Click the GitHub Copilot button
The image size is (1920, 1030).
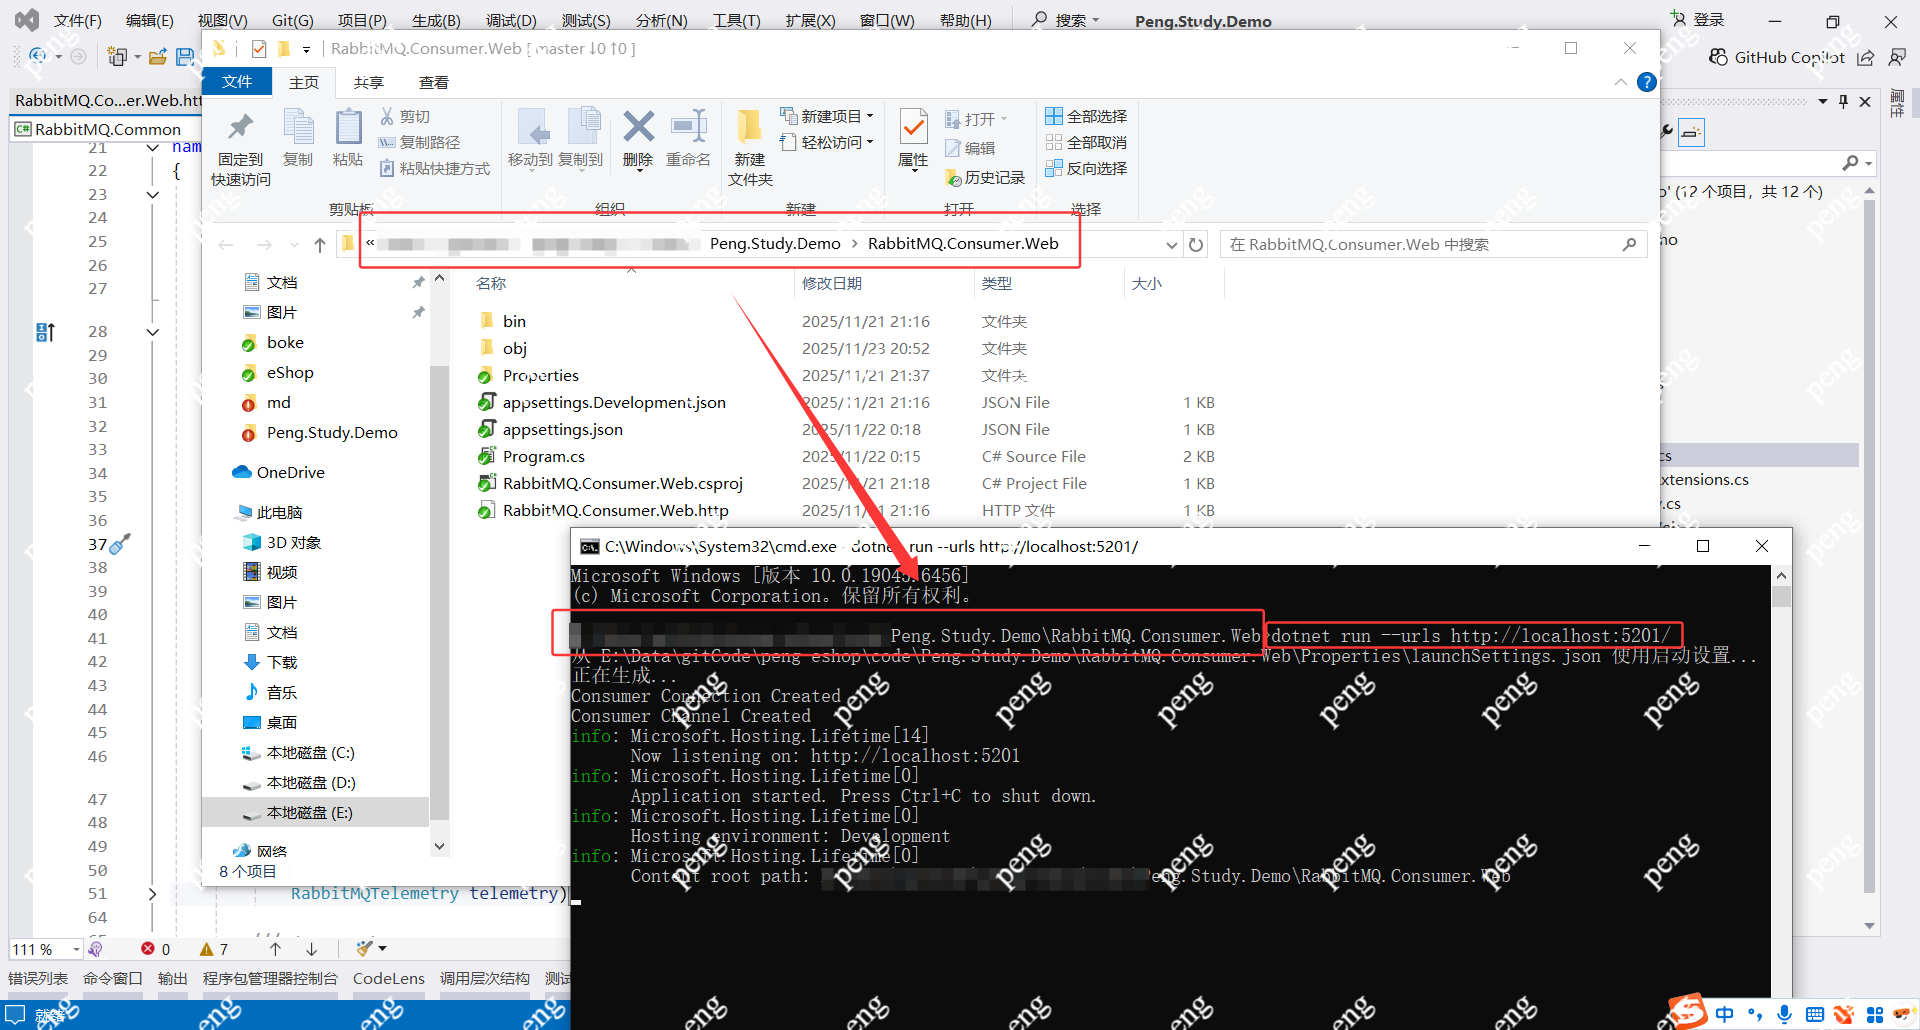click(1776, 57)
